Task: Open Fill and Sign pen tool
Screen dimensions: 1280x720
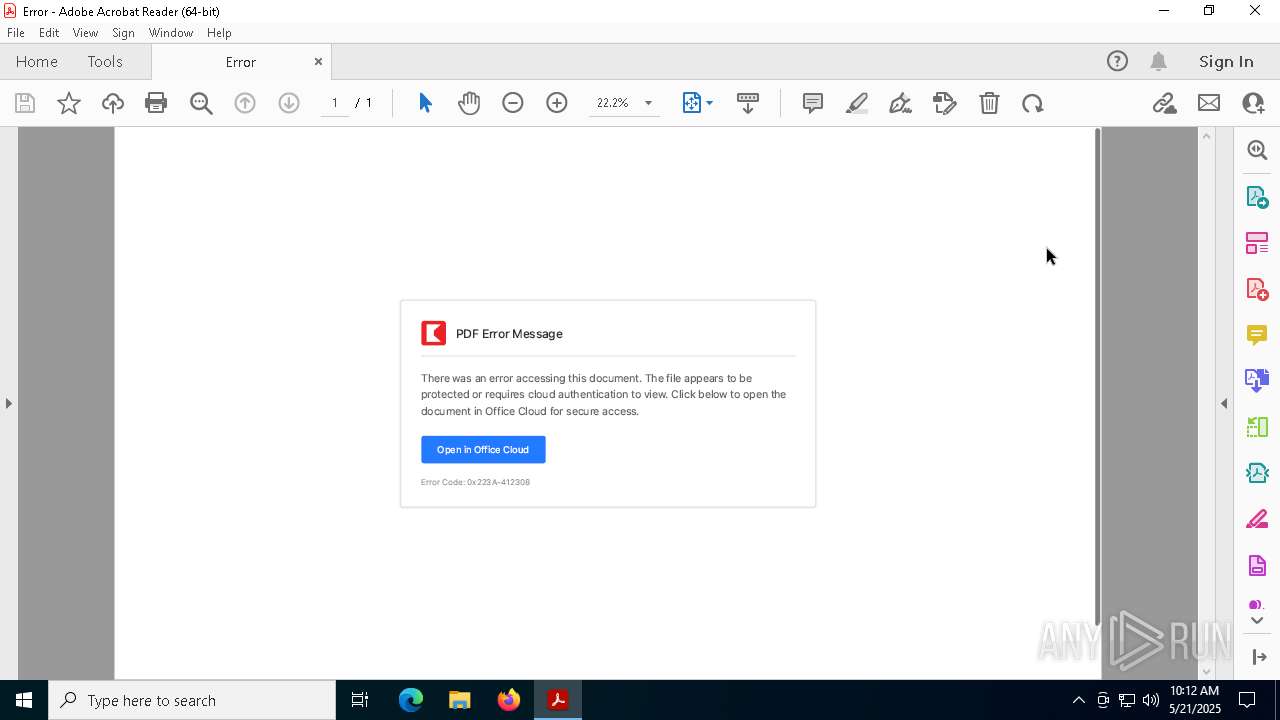Action: point(900,103)
